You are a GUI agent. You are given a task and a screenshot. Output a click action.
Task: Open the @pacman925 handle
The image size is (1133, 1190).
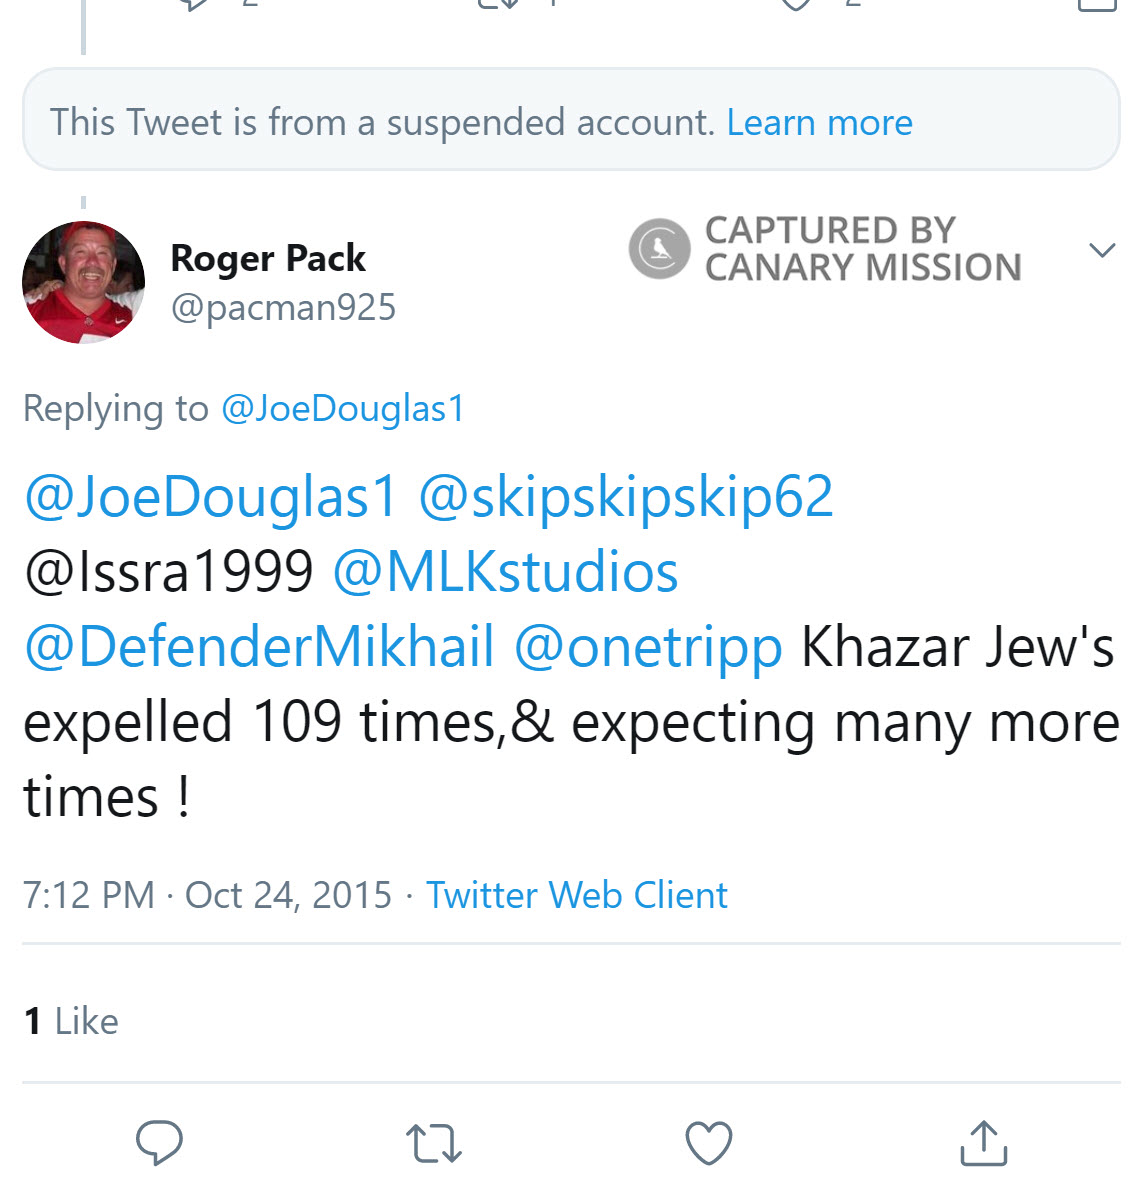coord(283,307)
